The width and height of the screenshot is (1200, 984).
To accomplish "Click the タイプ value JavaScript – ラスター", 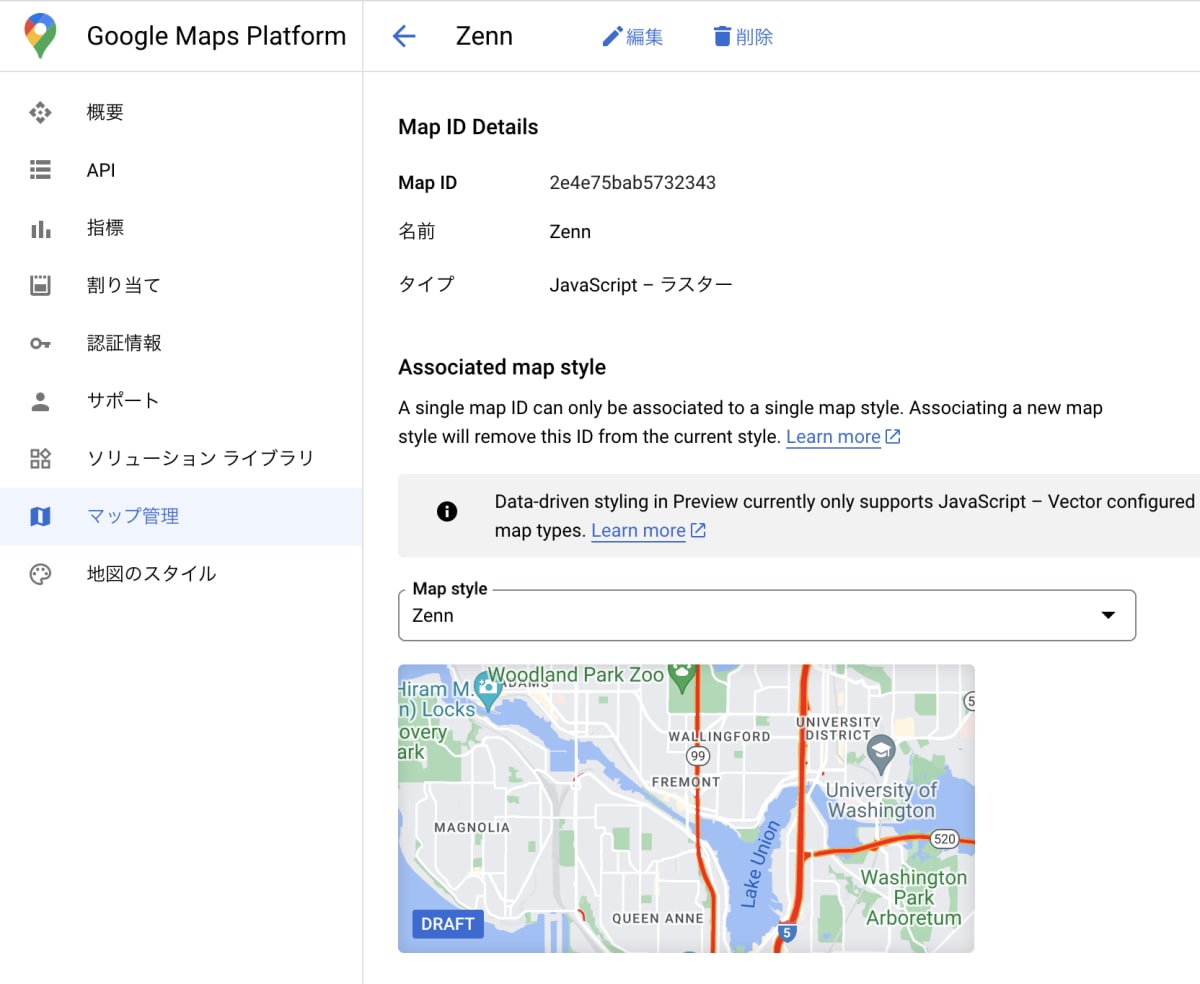I will [641, 285].
